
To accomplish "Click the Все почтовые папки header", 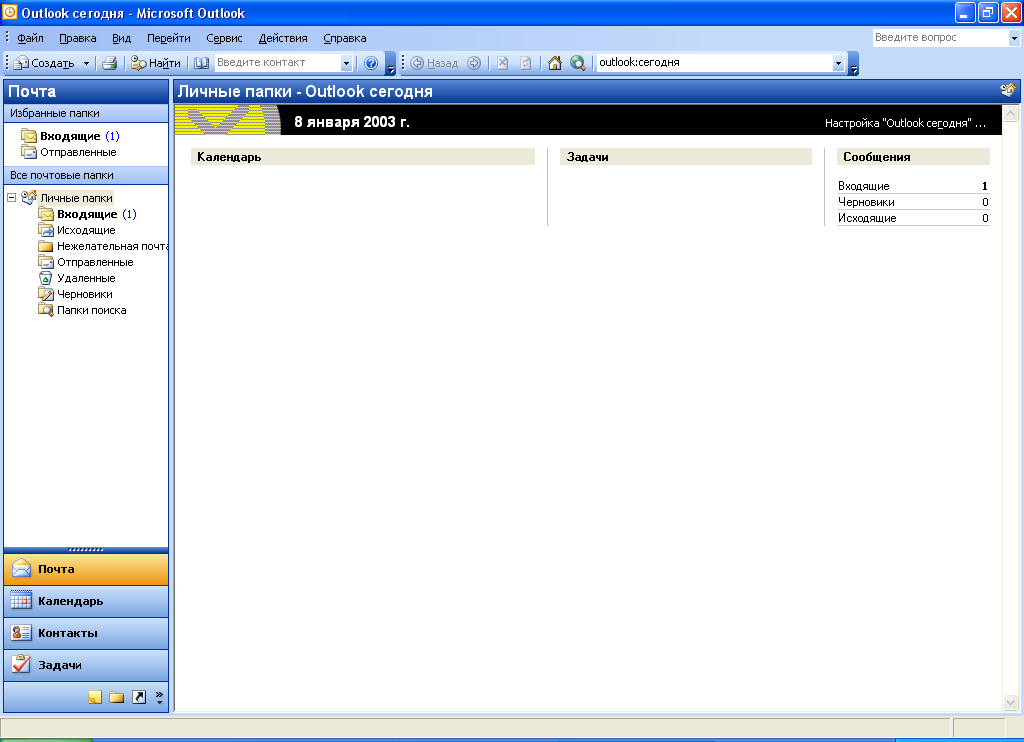I will tap(86, 175).
